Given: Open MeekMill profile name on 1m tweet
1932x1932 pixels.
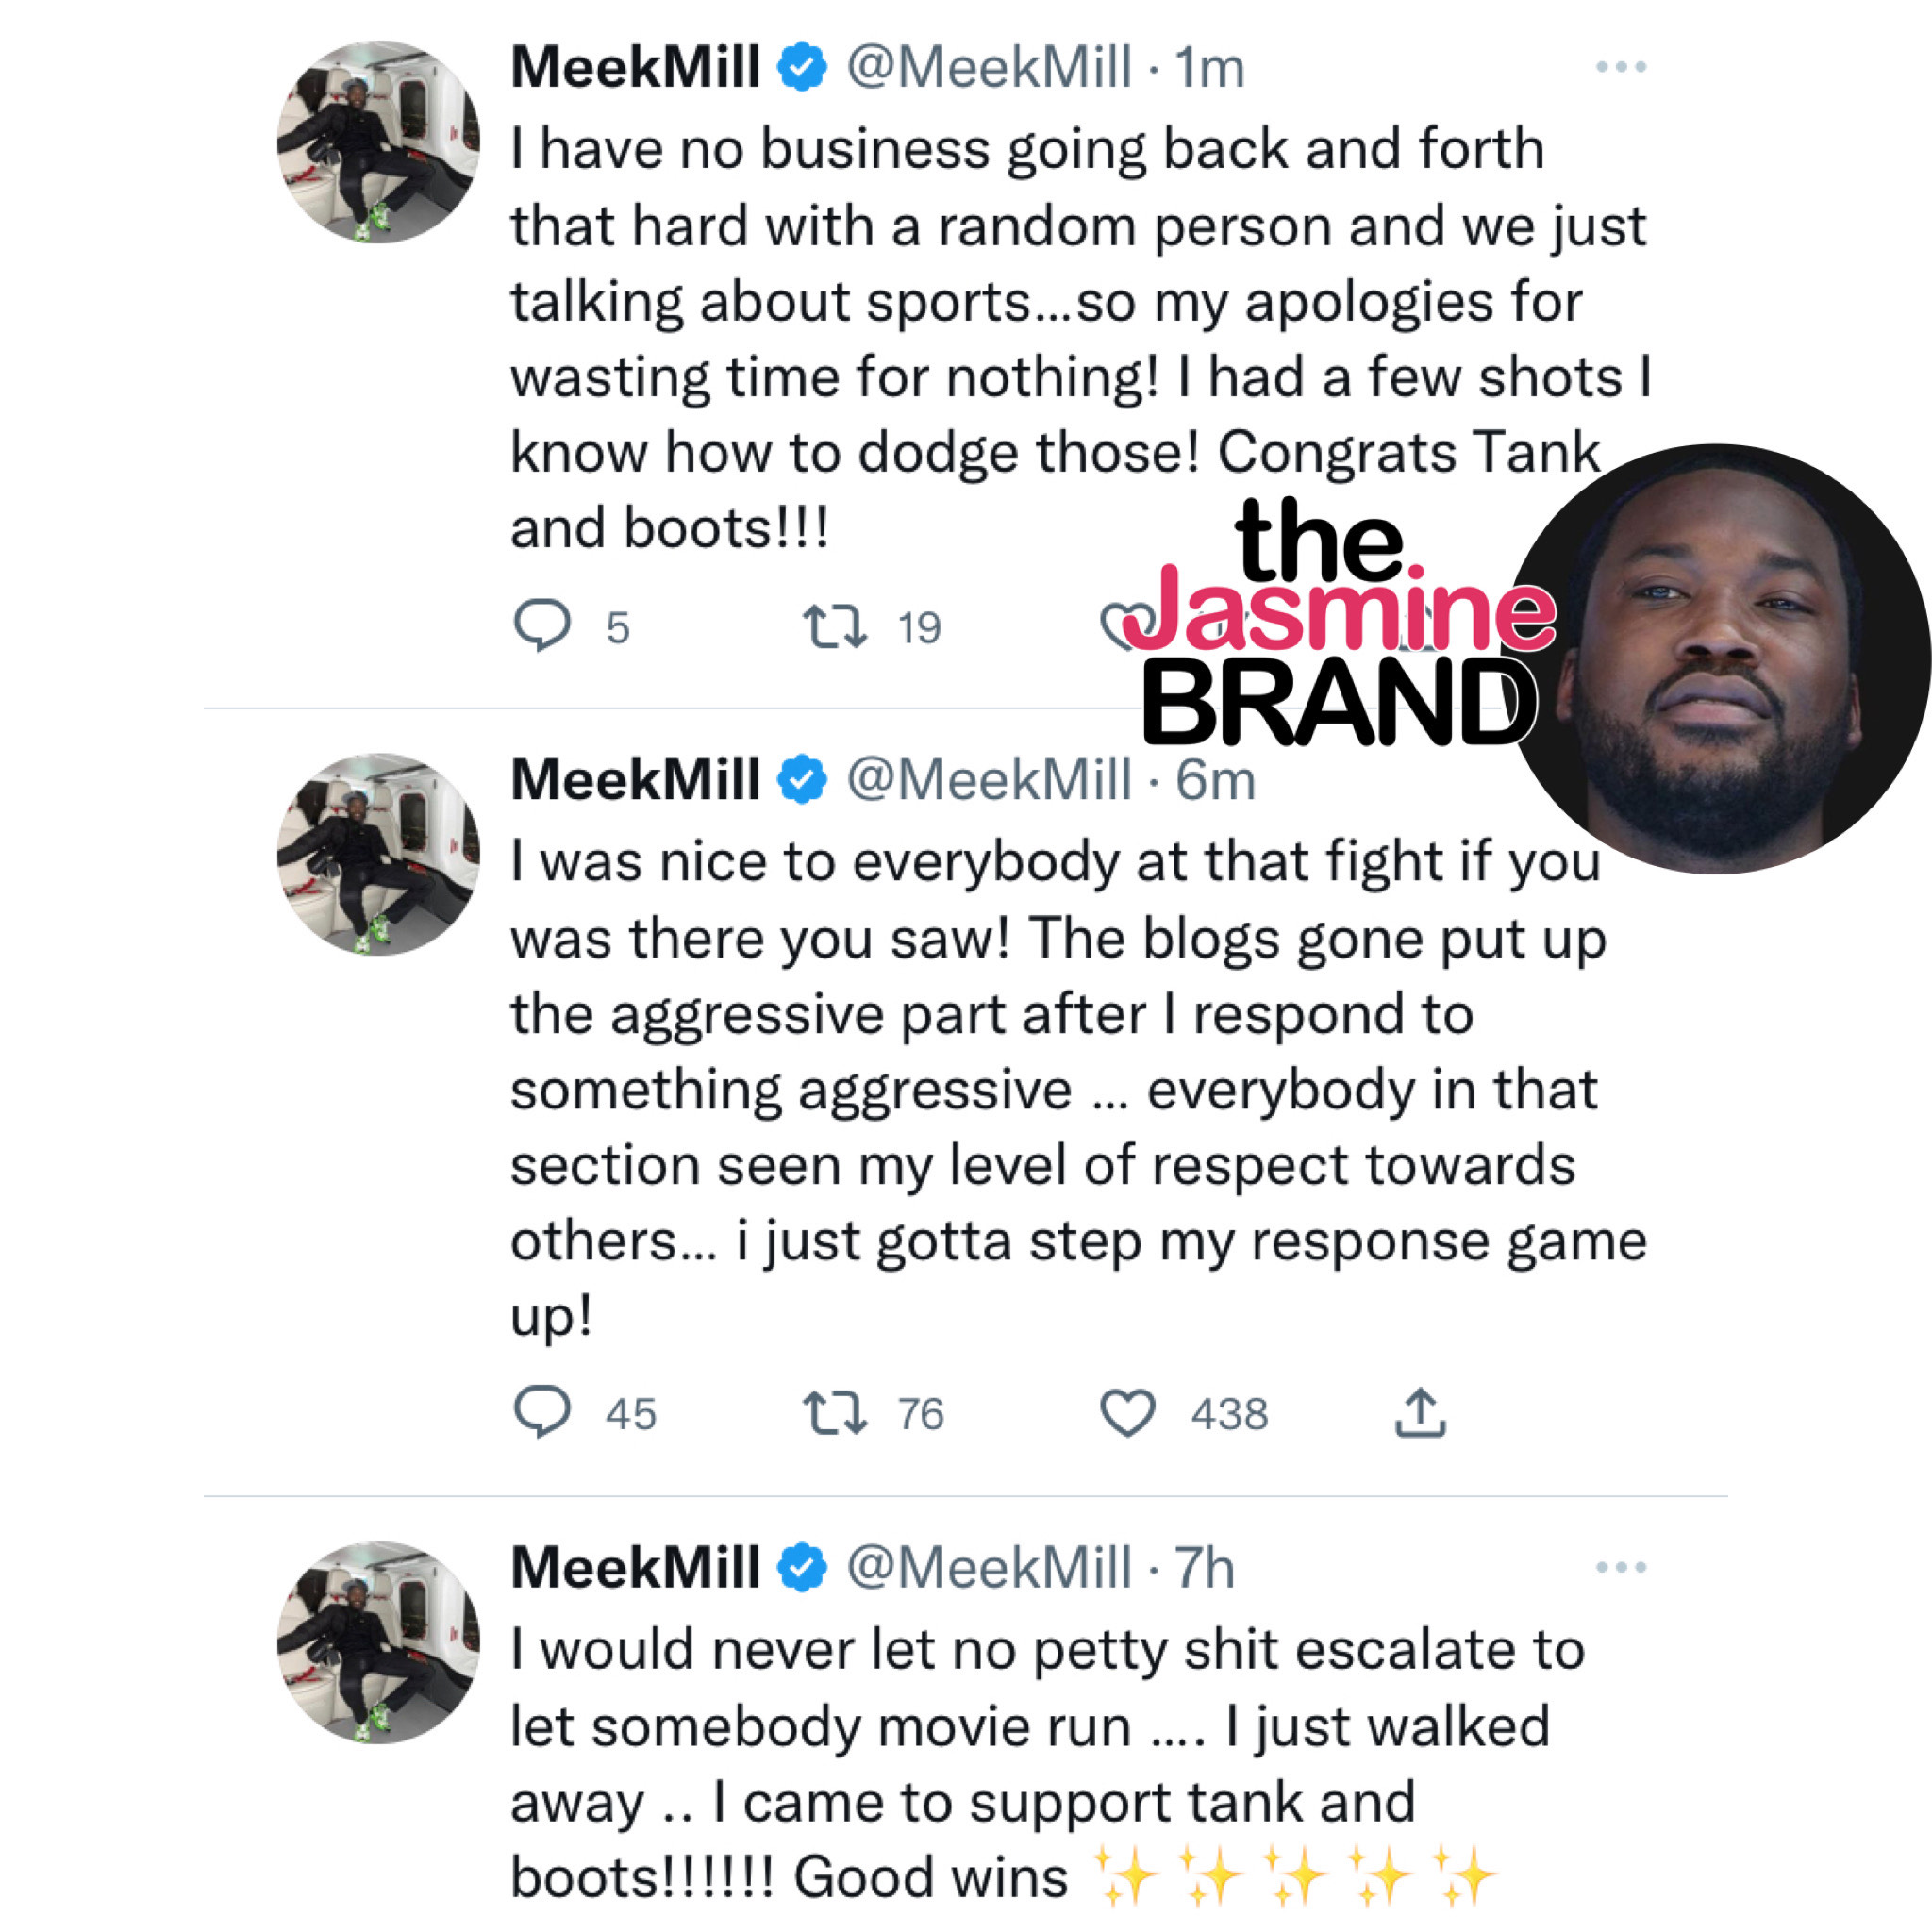Looking at the screenshot, I should click(635, 68).
